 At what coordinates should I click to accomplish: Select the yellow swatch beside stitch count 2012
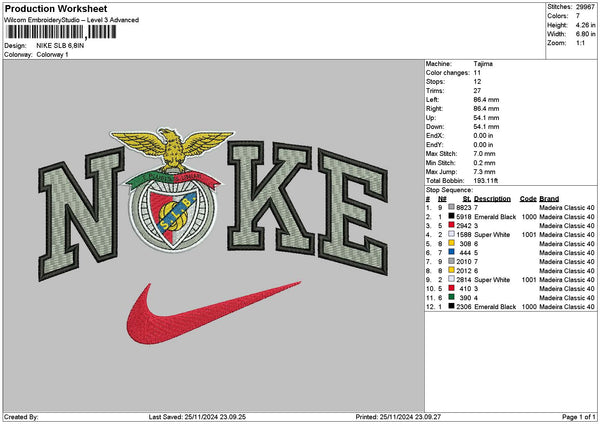pyautogui.click(x=451, y=271)
